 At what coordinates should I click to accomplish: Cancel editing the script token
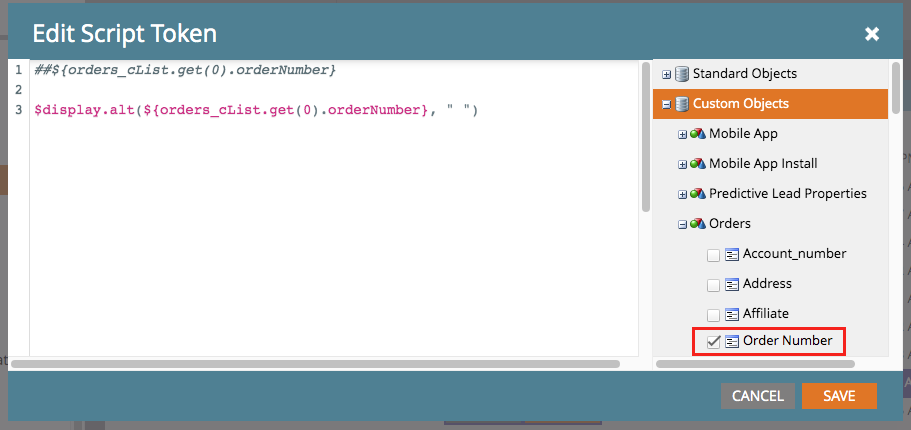[x=758, y=396]
